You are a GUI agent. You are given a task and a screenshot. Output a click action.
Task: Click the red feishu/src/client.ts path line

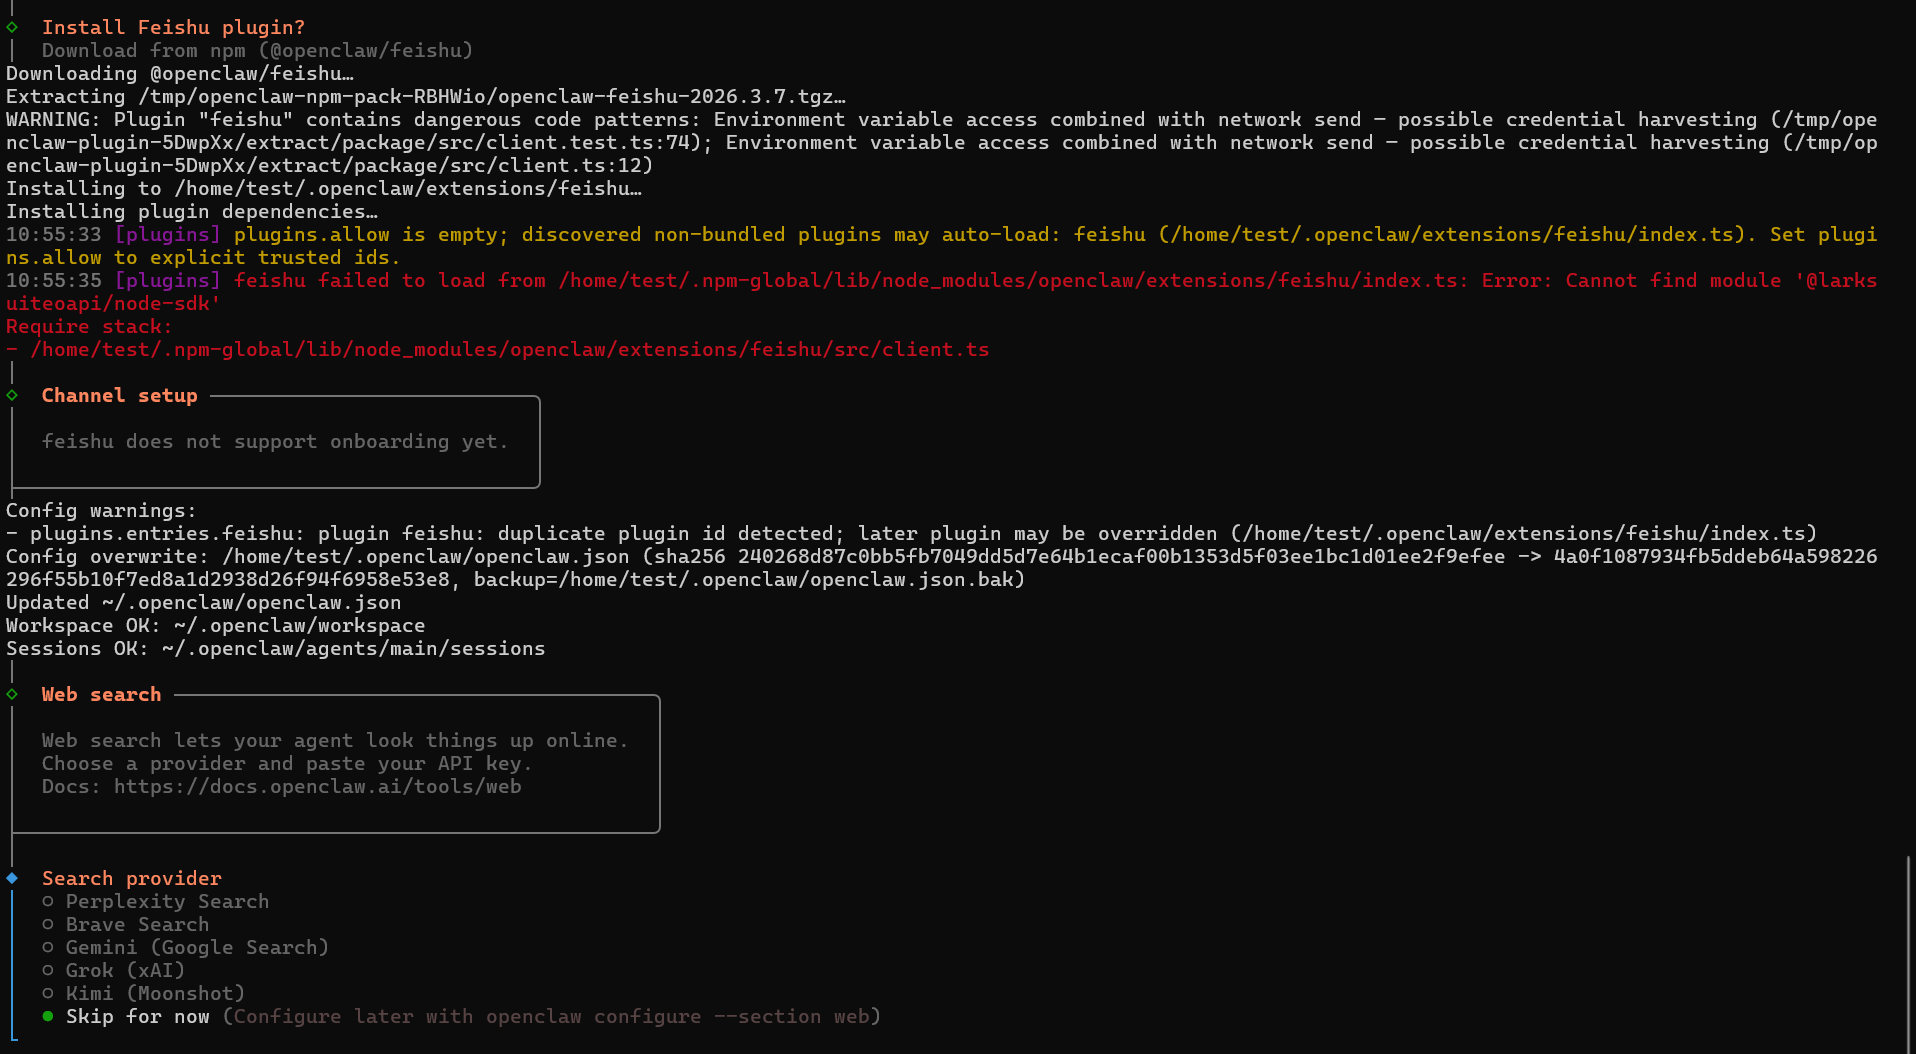click(x=498, y=349)
